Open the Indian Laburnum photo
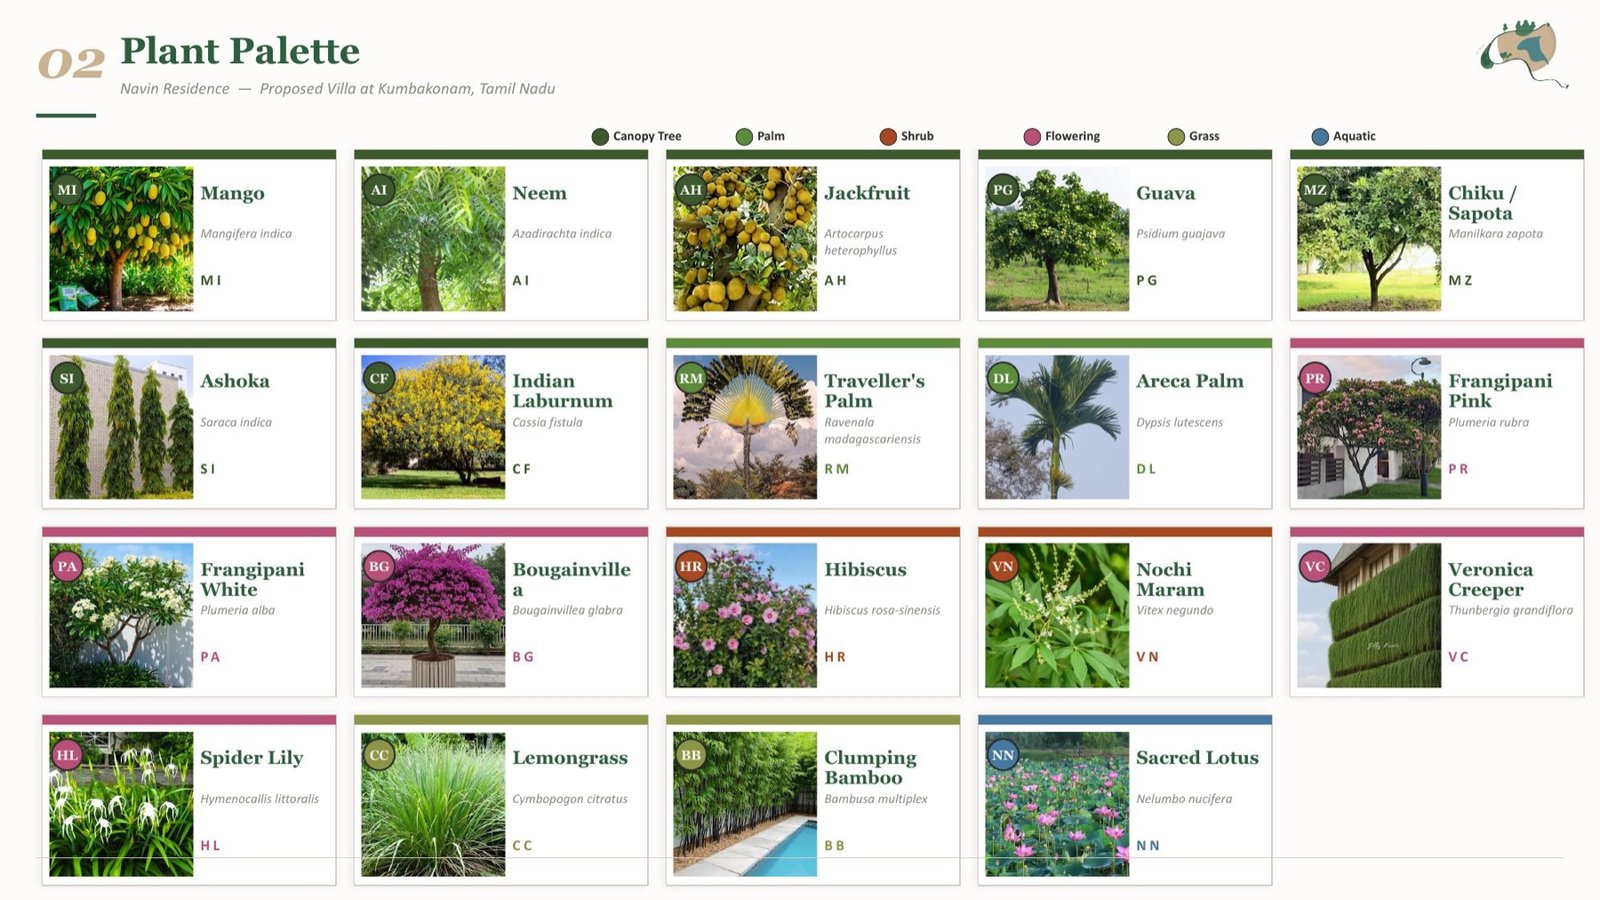 [x=433, y=427]
